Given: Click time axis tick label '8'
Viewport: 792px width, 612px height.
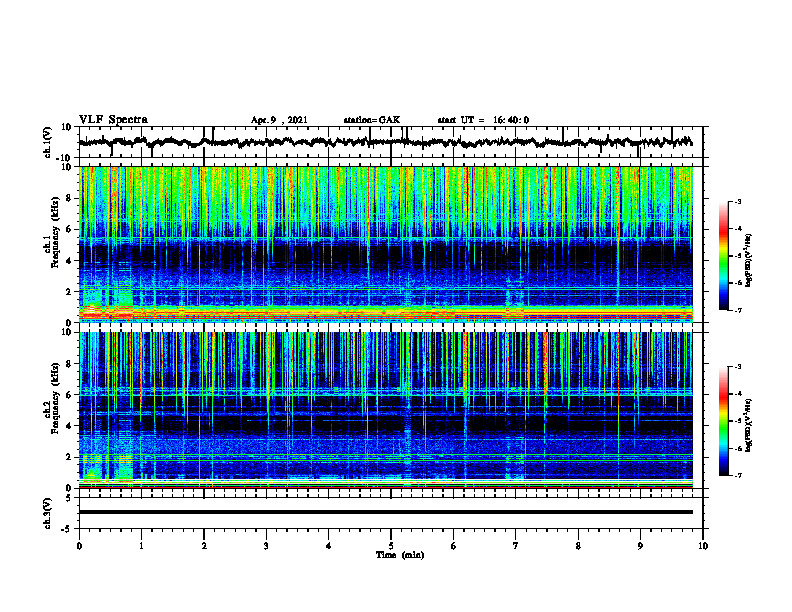Looking at the screenshot, I should [578, 546].
